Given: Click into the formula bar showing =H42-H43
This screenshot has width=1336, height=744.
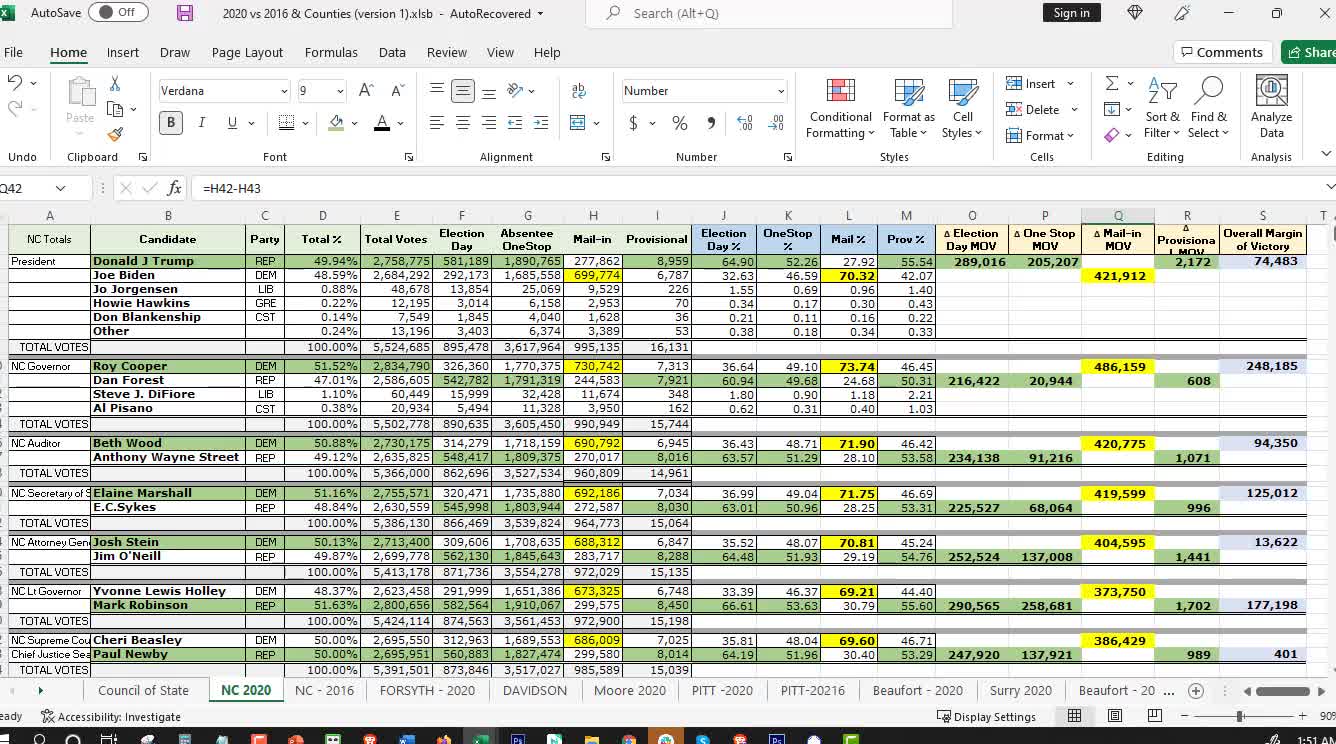Looking at the screenshot, I should tap(755, 188).
